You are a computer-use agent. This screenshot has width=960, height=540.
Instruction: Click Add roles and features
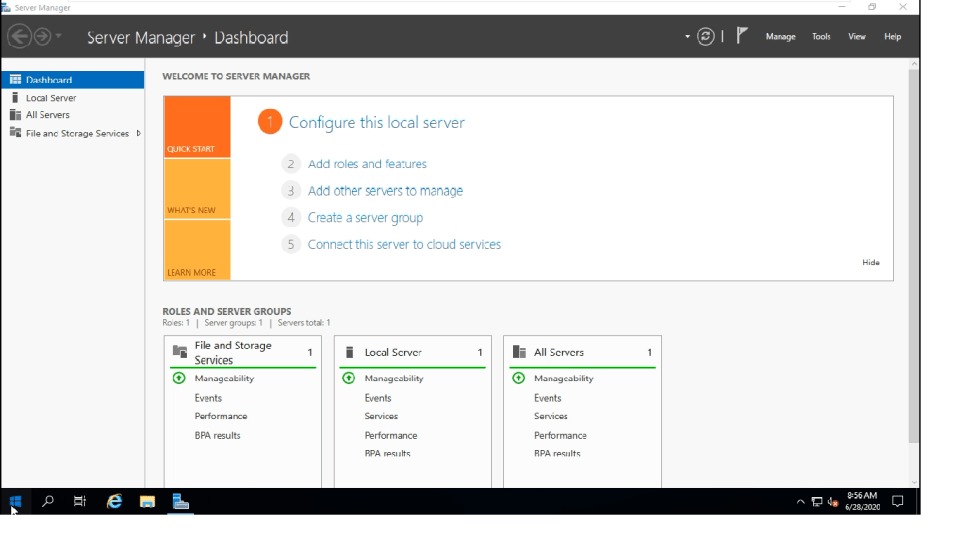[x=367, y=164]
